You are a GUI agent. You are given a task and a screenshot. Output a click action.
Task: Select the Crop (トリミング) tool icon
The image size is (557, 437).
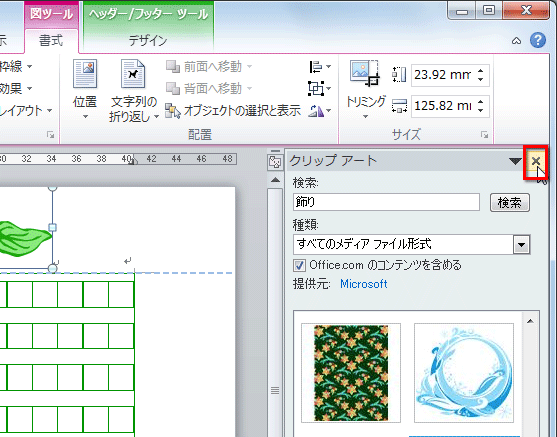click(365, 73)
